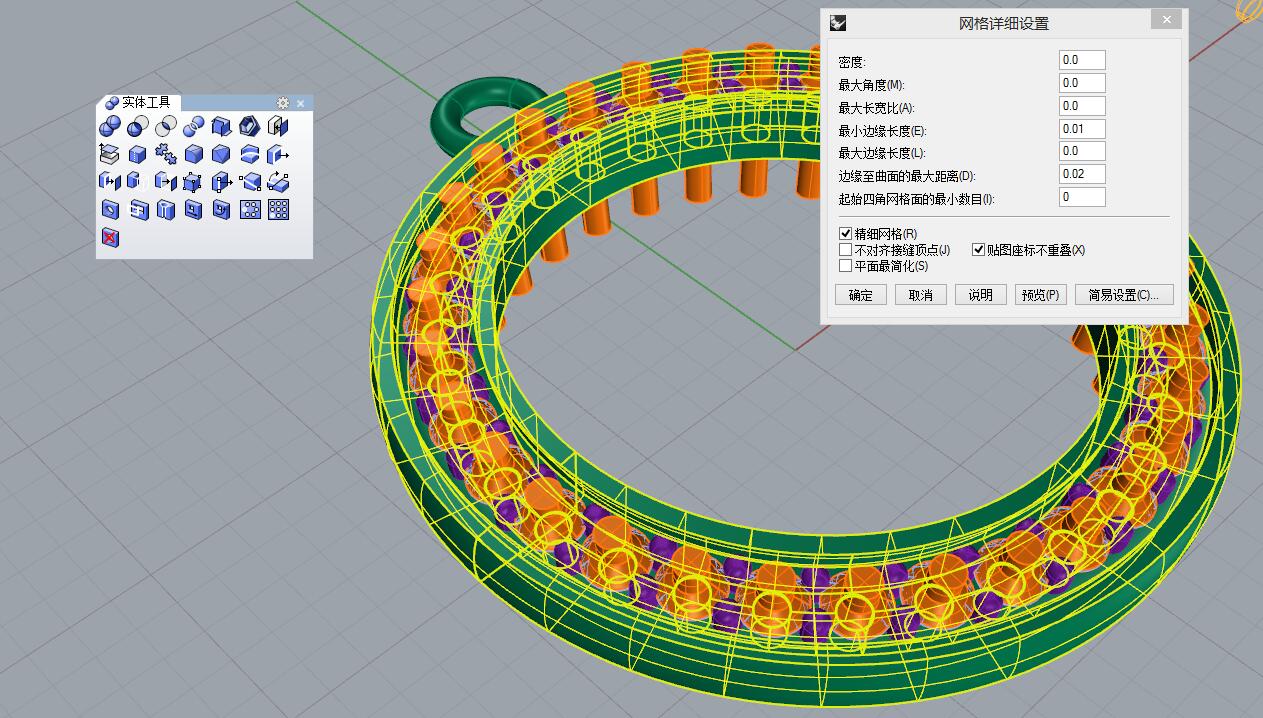Open 简易设置(C)... simple settings

click(1123, 295)
